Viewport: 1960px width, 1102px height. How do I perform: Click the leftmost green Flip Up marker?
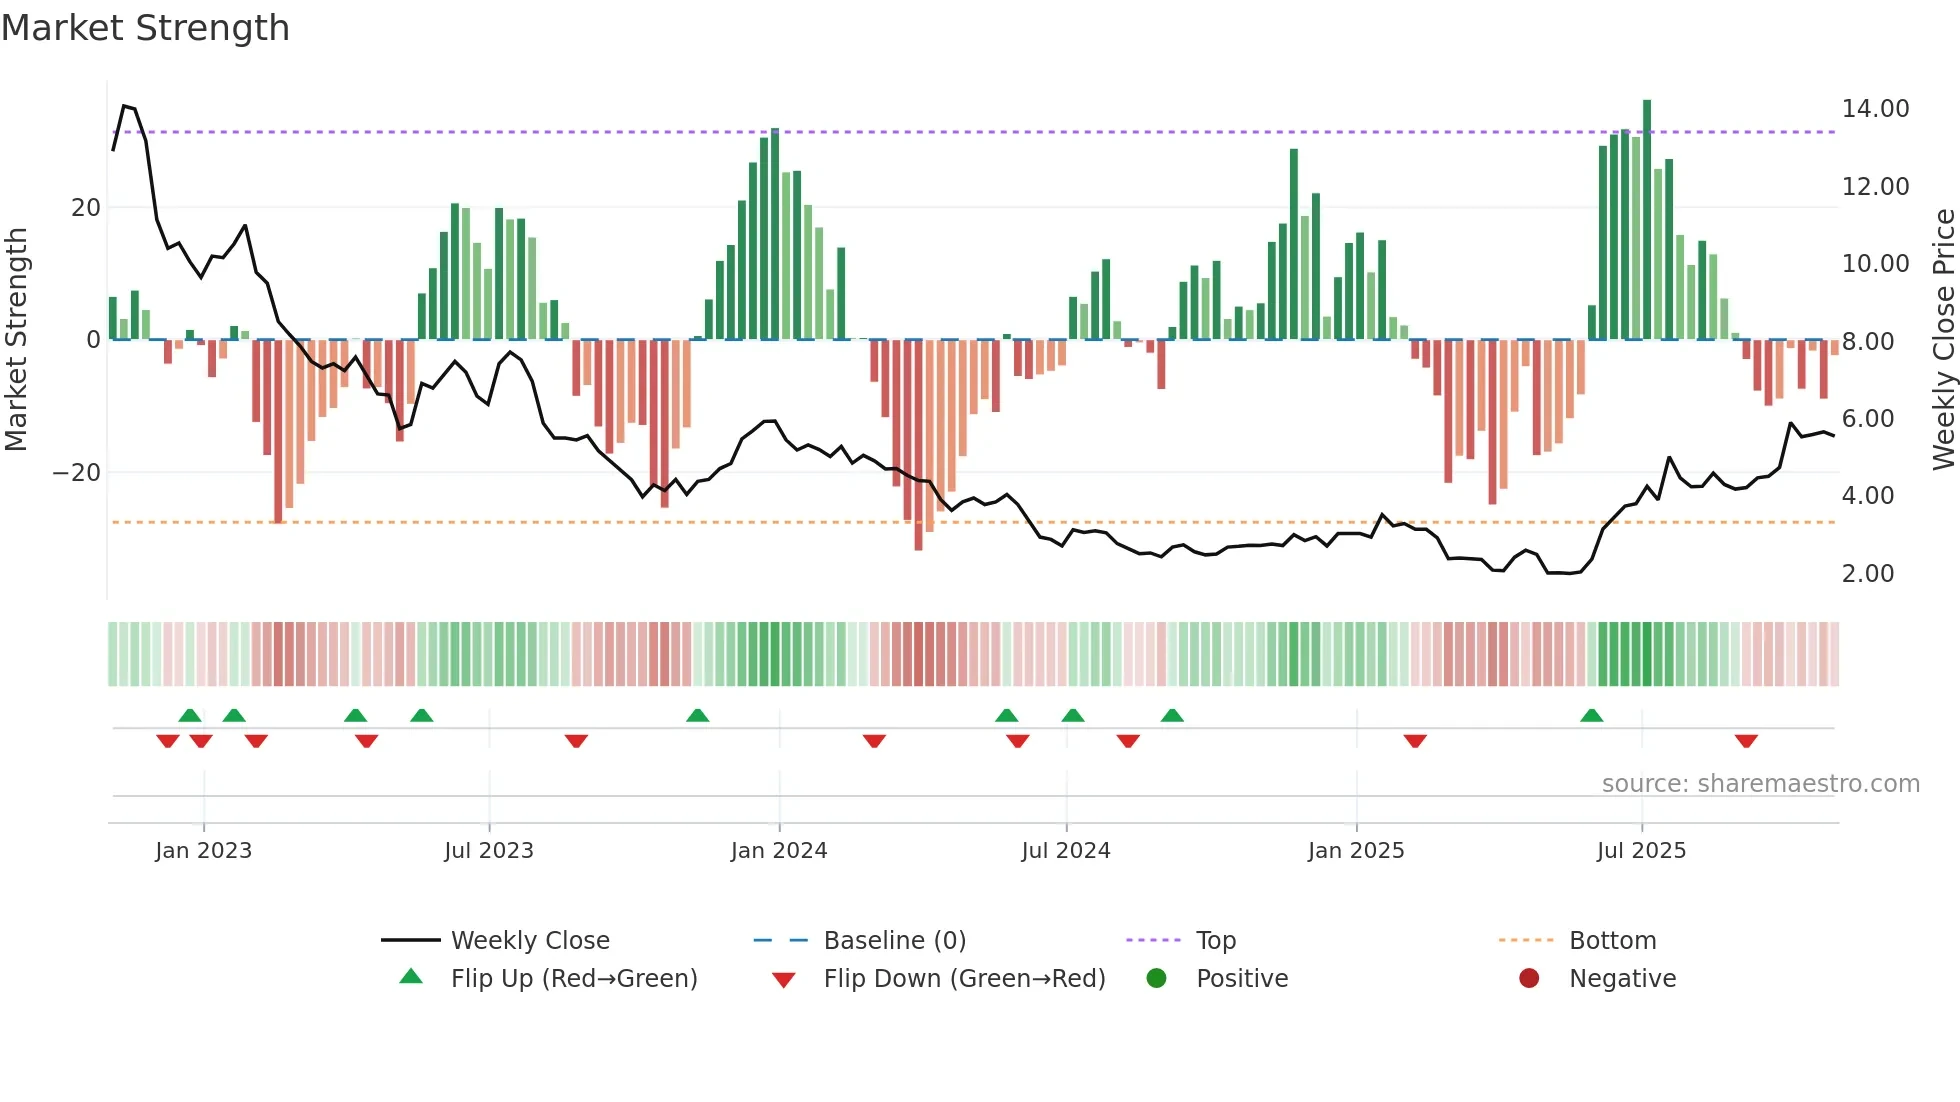(190, 715)
